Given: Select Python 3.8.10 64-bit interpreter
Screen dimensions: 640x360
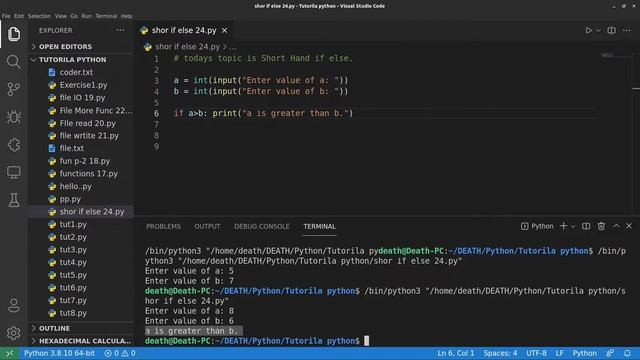Looking at the screenshot, I should (59, 353).
